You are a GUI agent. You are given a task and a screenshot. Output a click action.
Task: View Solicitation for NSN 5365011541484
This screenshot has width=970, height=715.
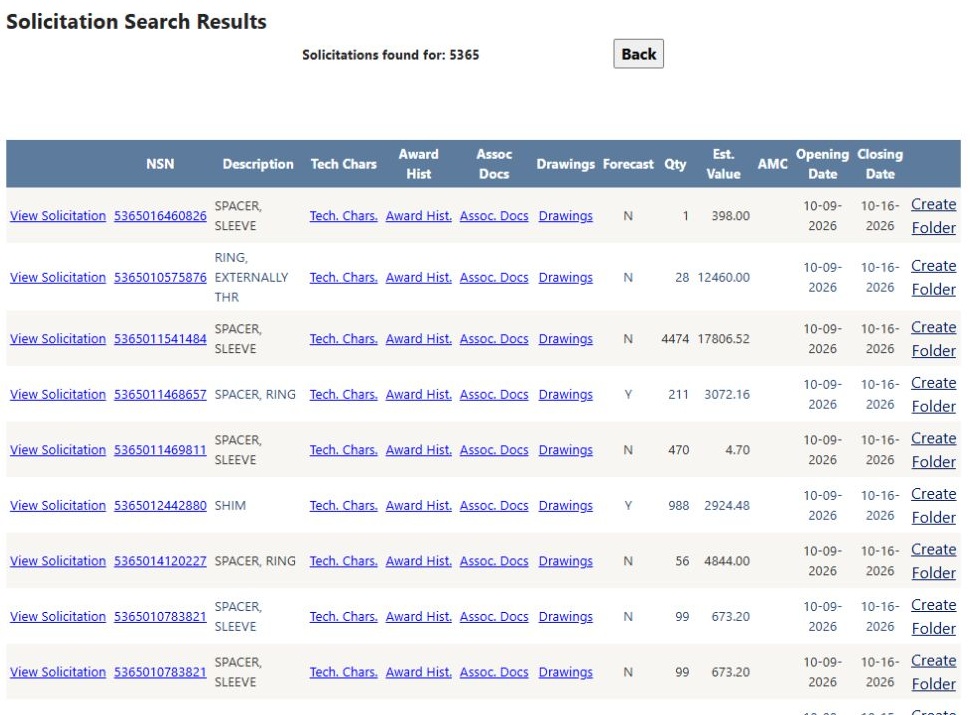[x=58, y=339]
